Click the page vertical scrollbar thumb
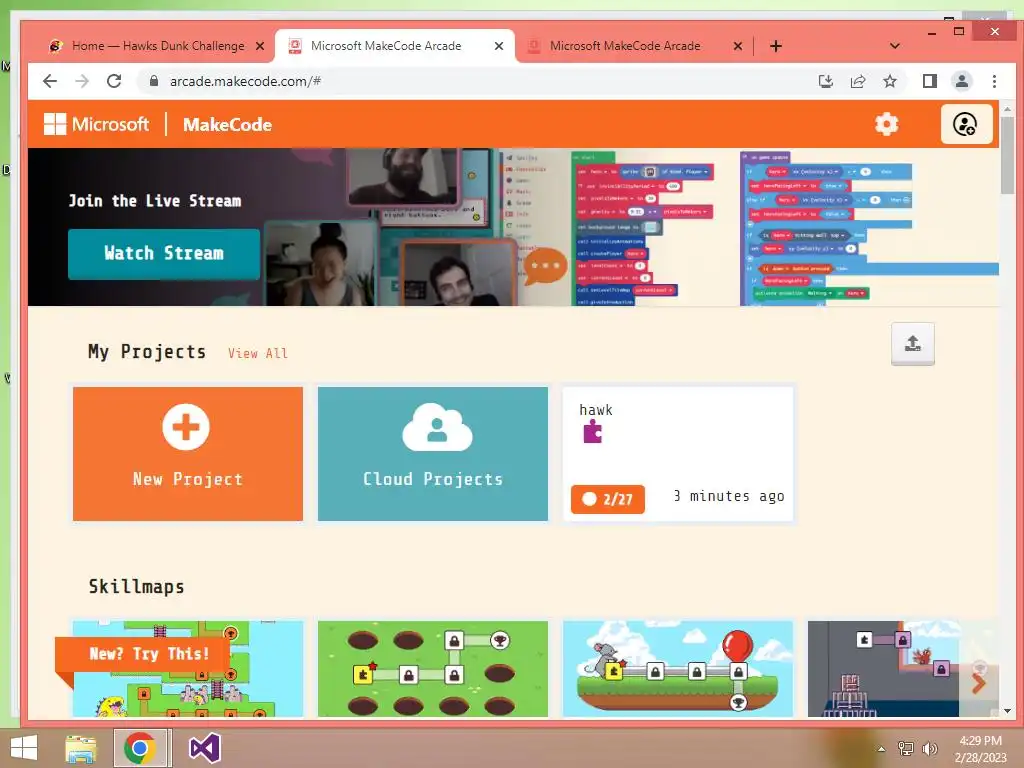Viewport: 1024px width, 768px height. (x=1007, y=155)
